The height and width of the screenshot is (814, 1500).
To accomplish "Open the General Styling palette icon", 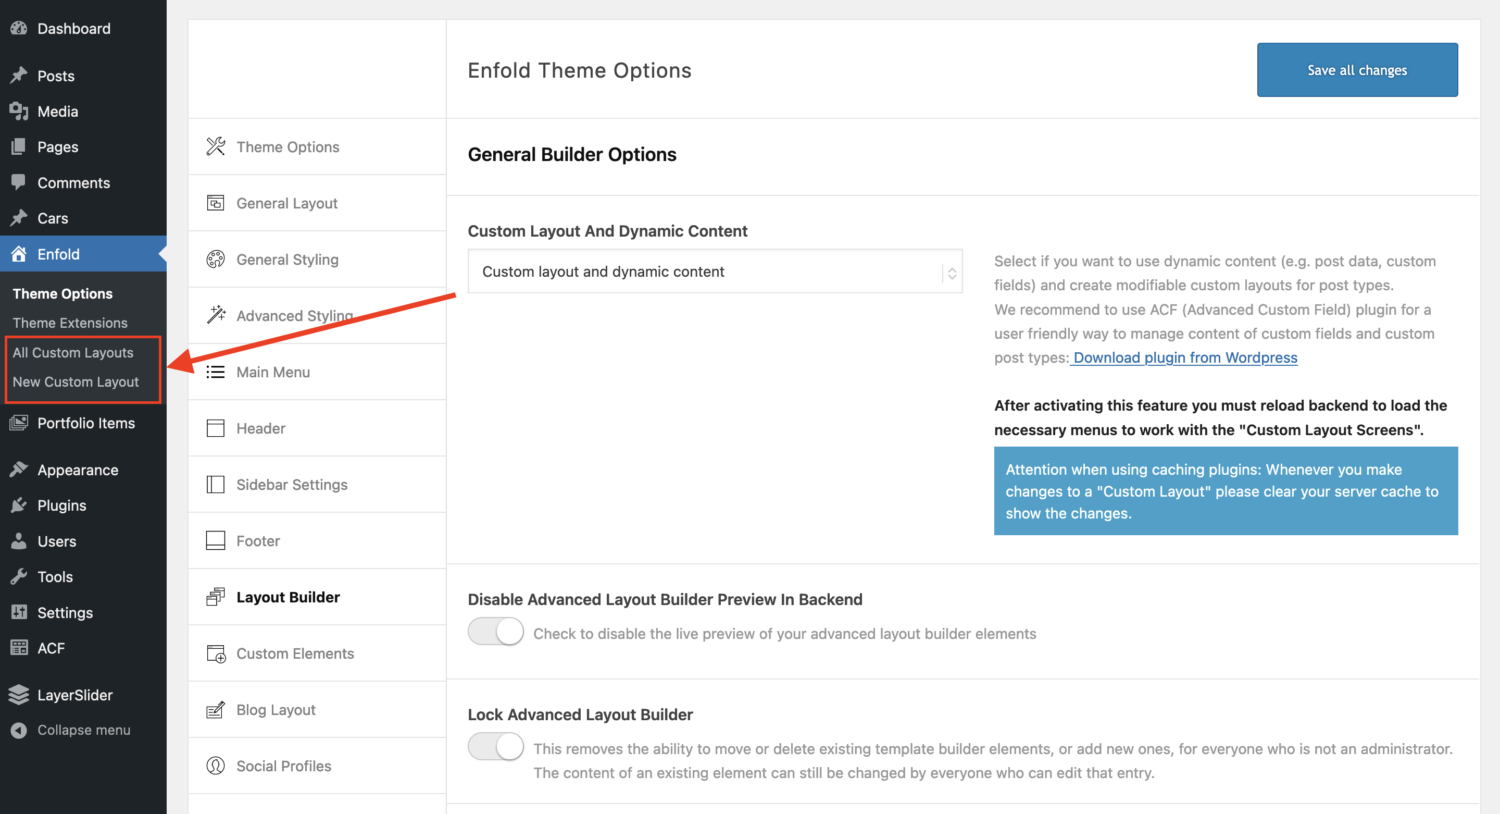I will (215, 259).
